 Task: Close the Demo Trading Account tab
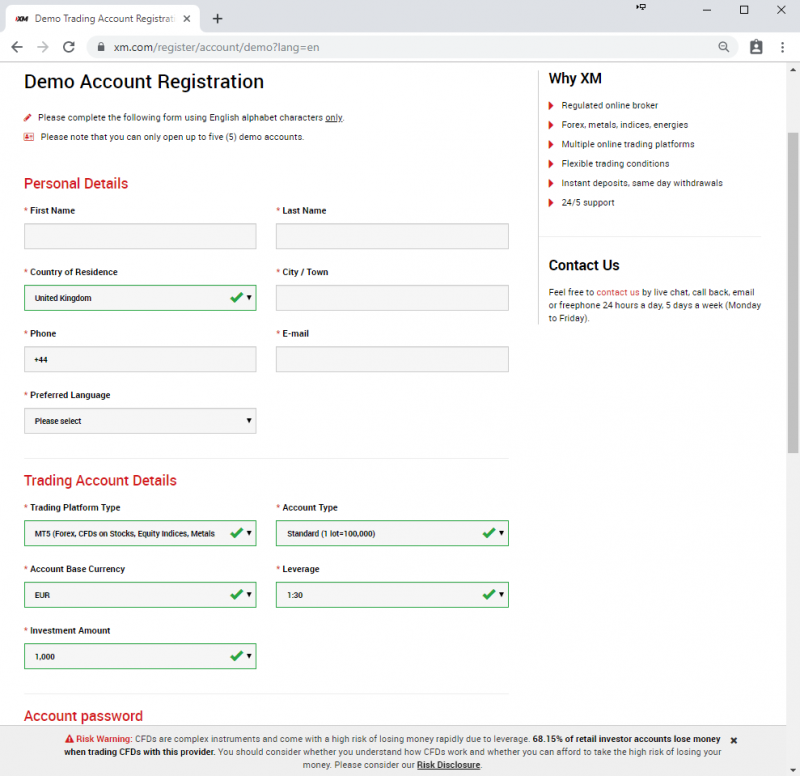pos(187,19)
